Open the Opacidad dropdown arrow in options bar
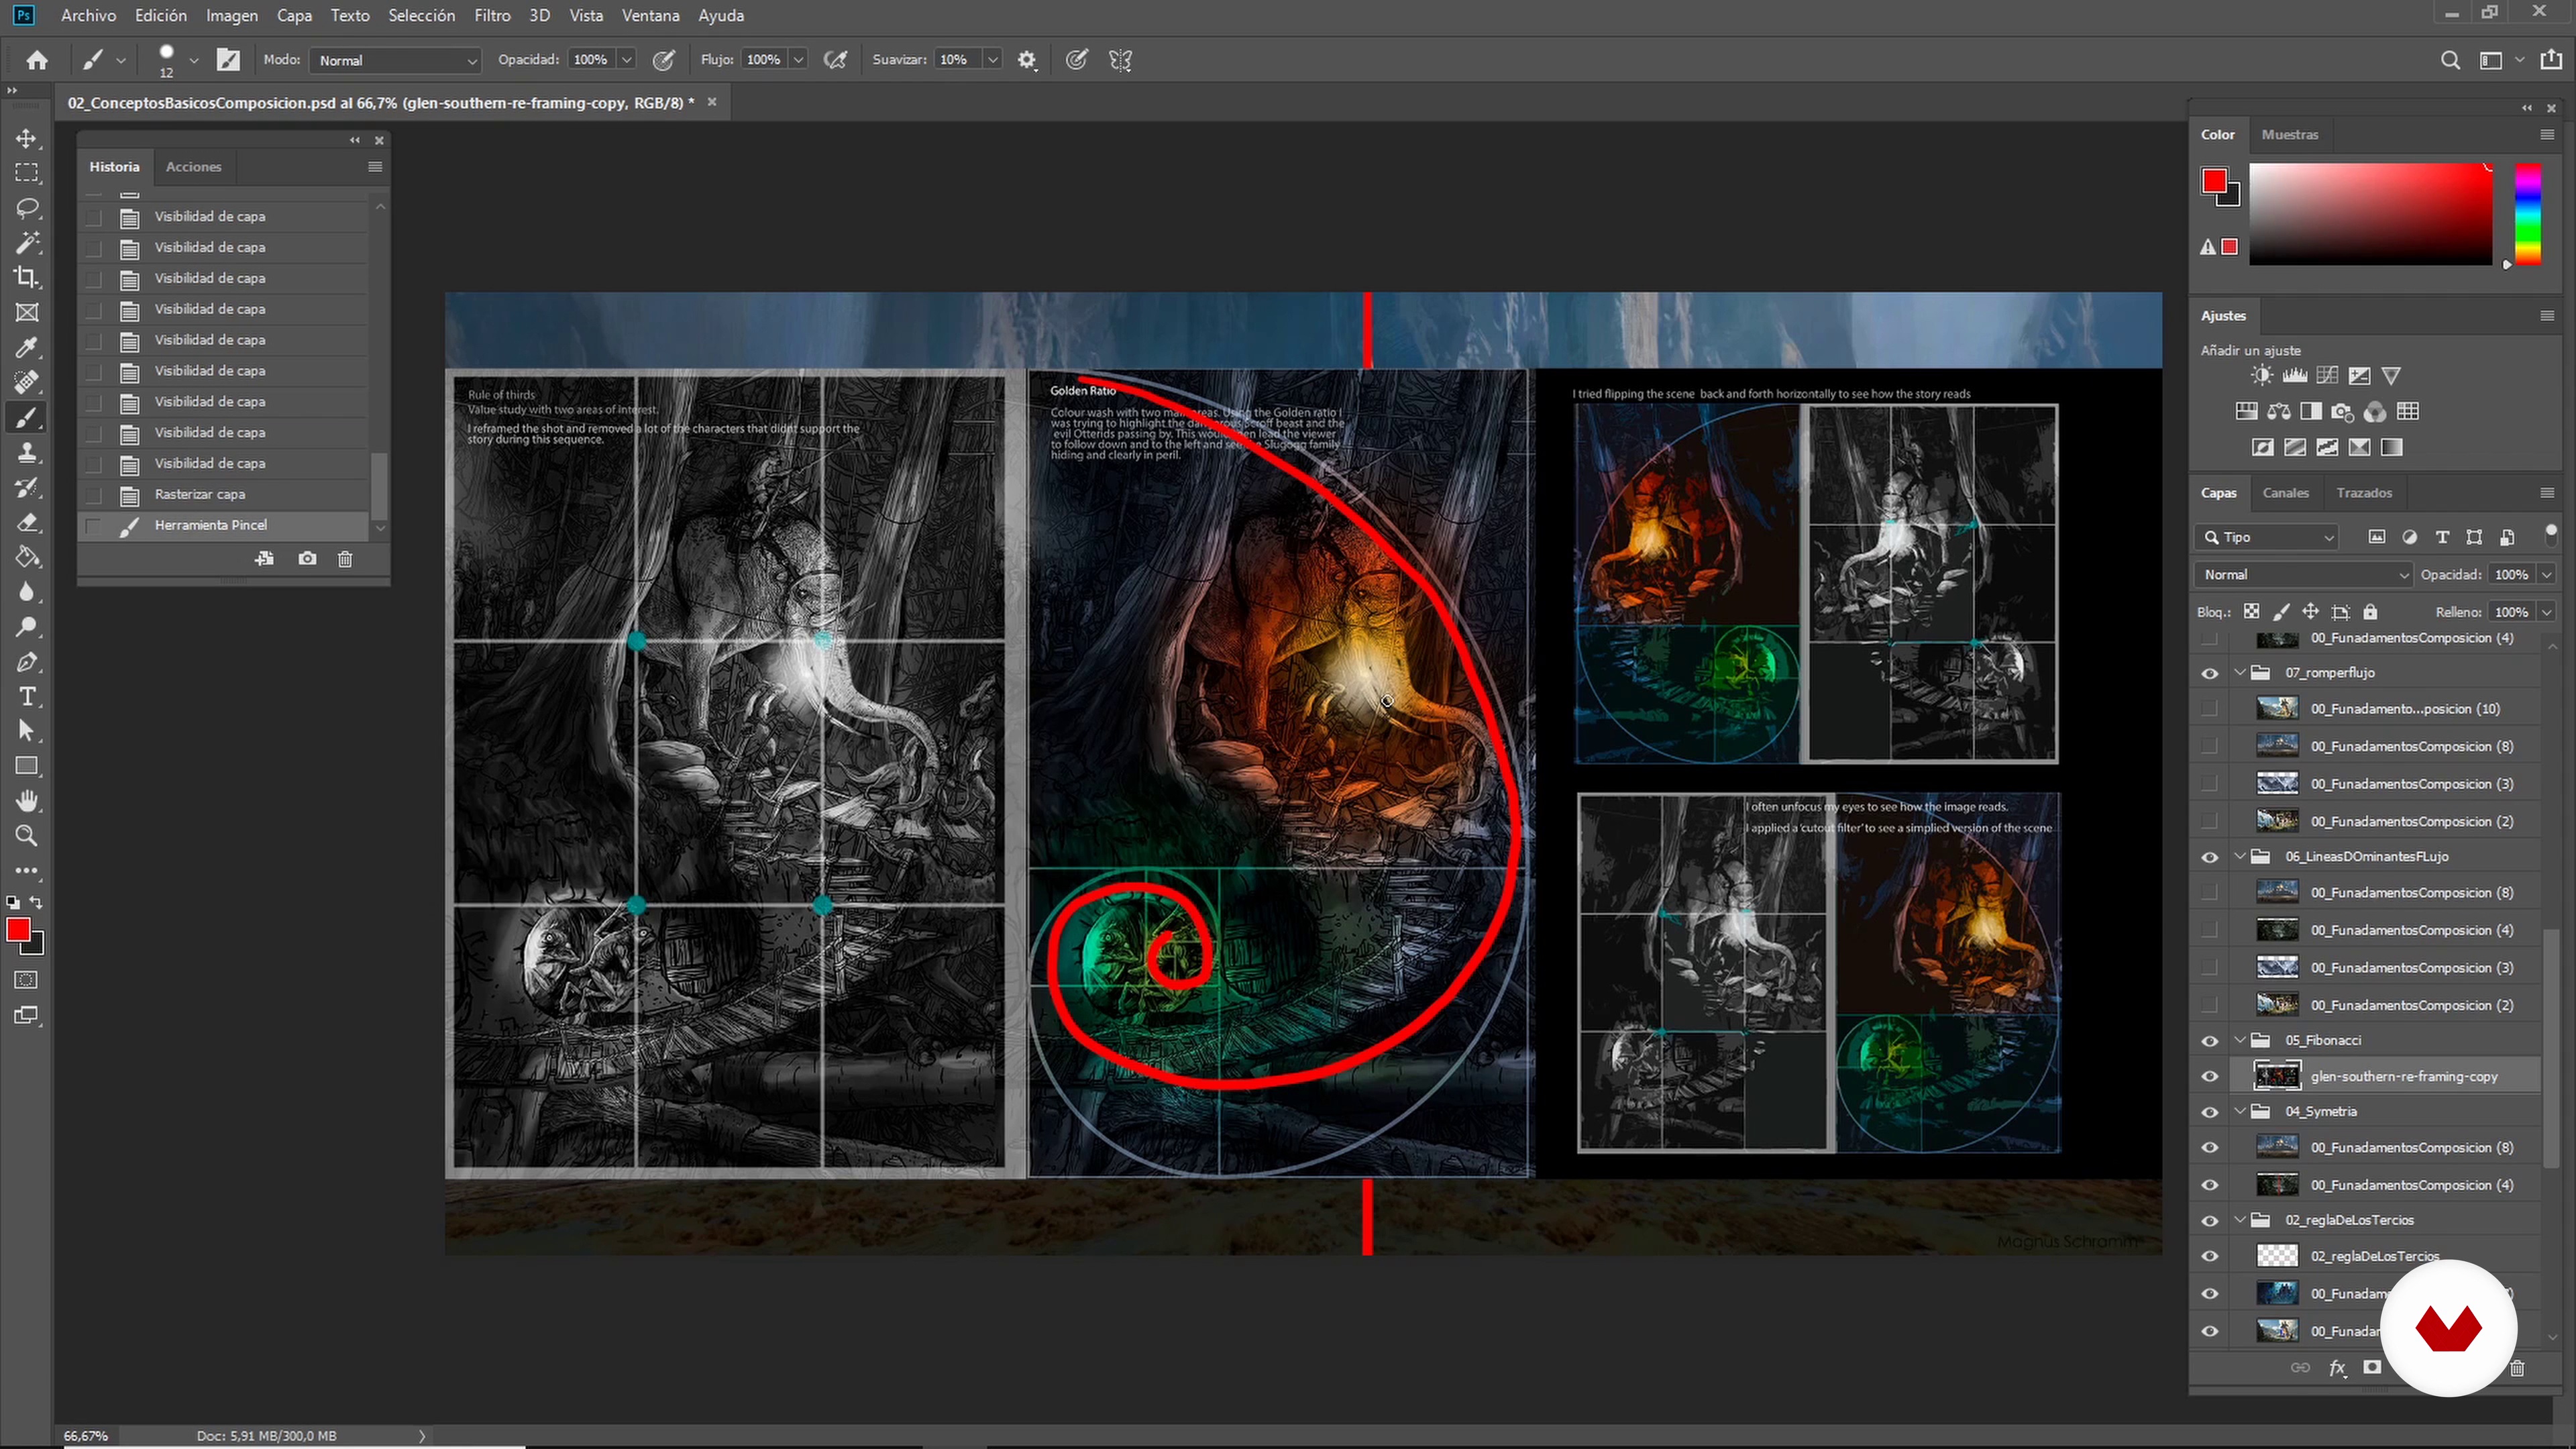2576x1449 pixels. 627,60
